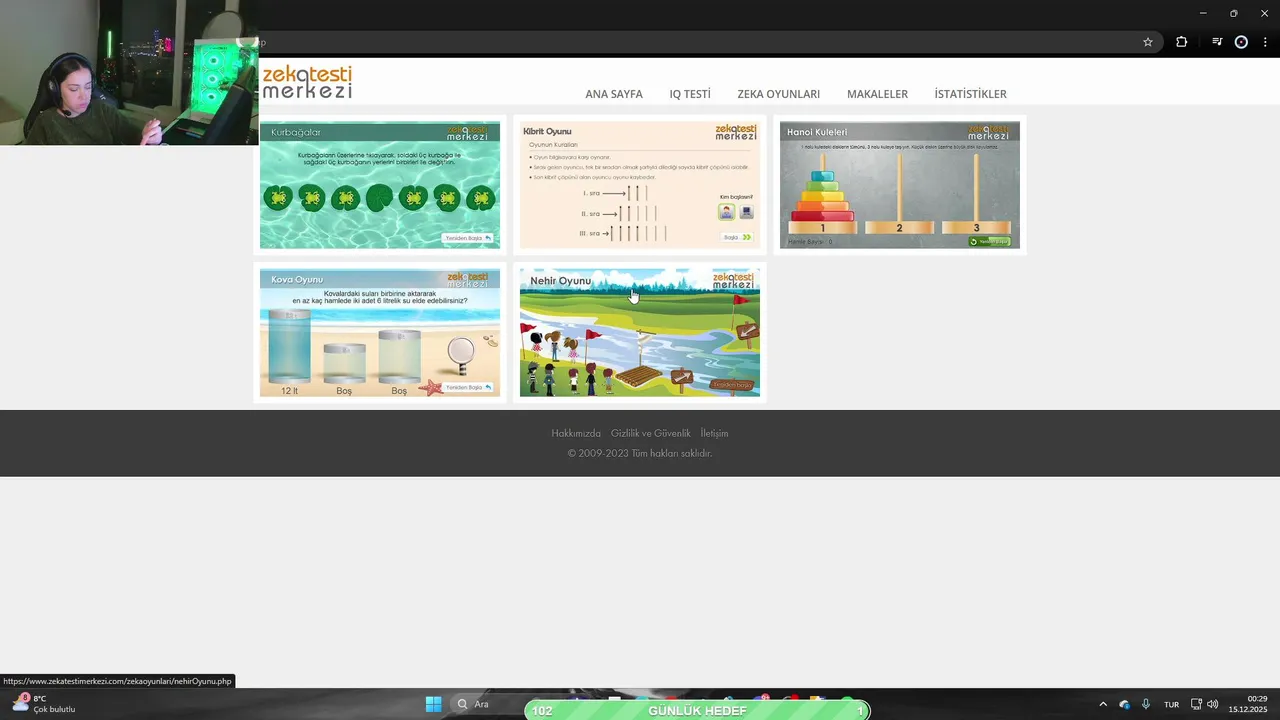This screenshot has width=1280, height=720.
Task: Click the copyright text Tüm hakları saklıdır
Action: [672, 453]
